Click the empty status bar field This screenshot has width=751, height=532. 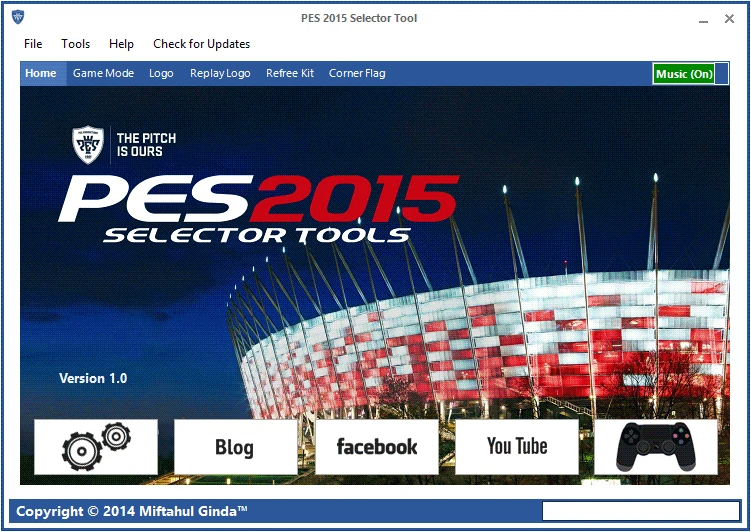[x=641, y=511]
